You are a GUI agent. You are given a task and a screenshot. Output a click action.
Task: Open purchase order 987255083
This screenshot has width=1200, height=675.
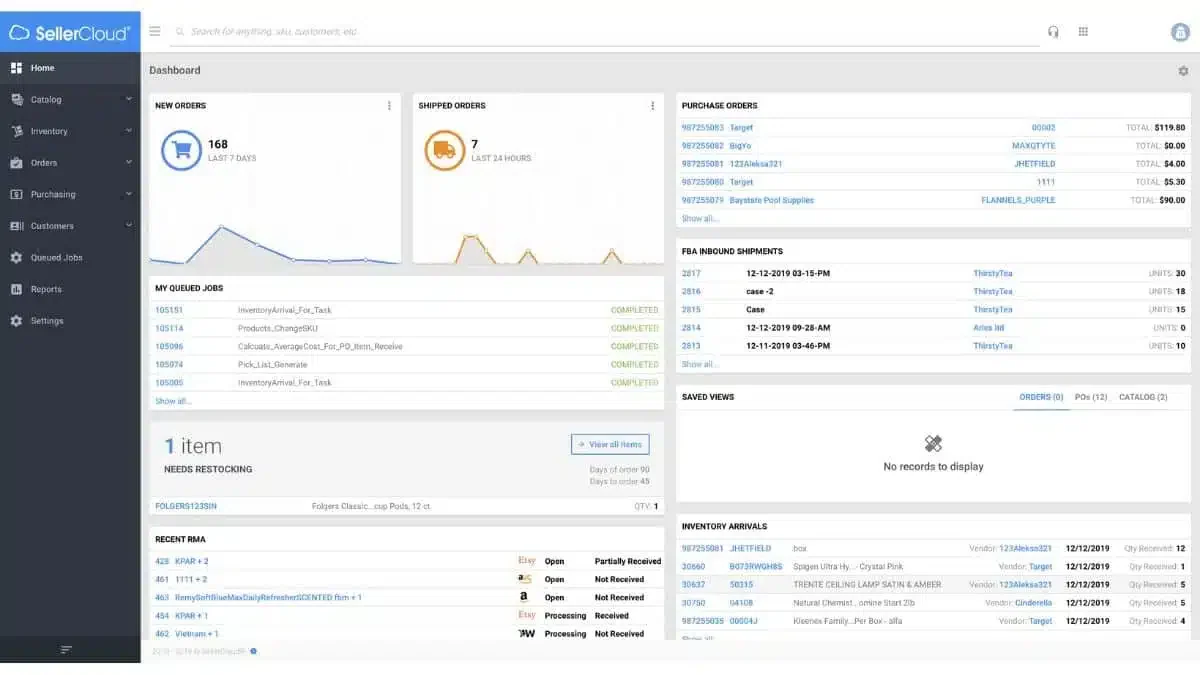(x=703, y=128)
